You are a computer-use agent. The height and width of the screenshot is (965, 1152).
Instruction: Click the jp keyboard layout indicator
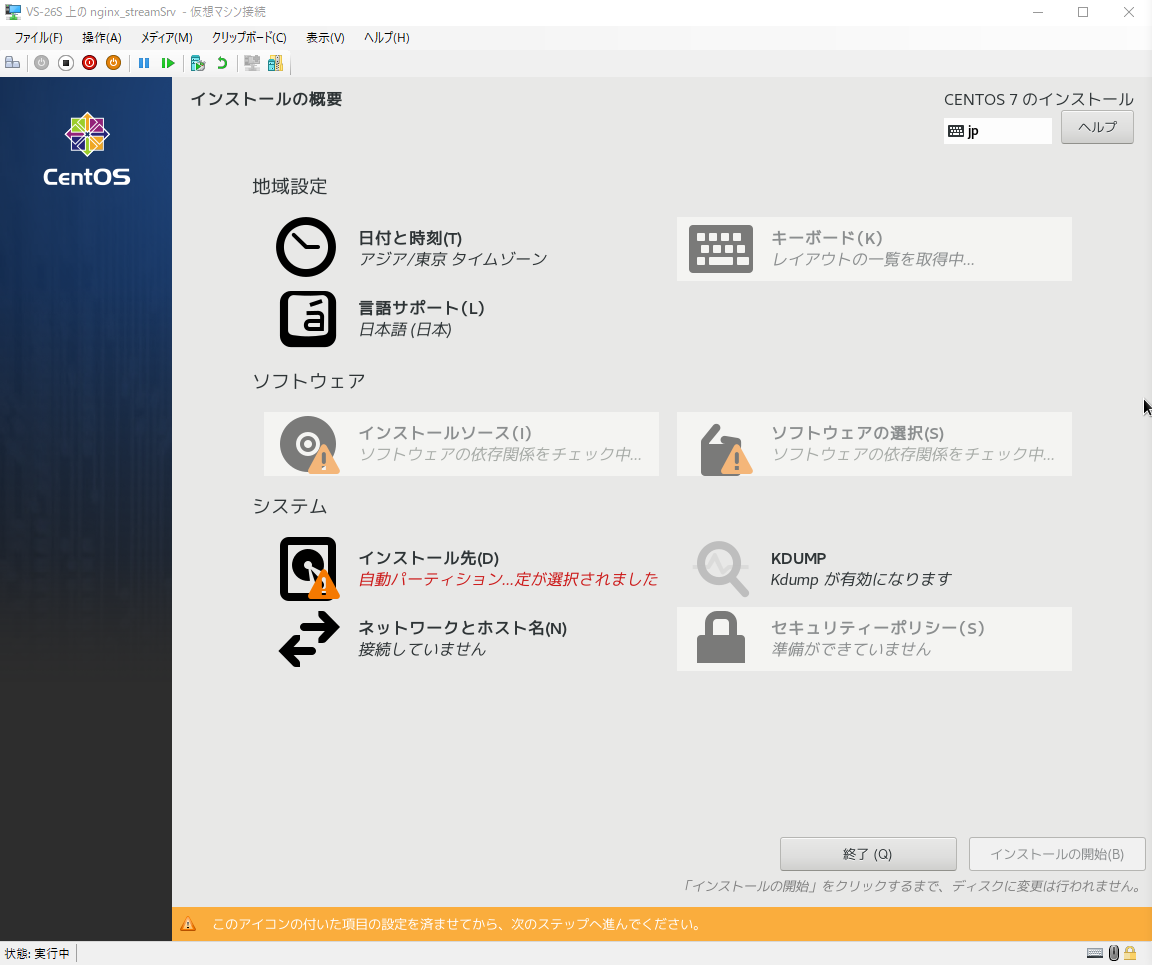tap(997, 131)
